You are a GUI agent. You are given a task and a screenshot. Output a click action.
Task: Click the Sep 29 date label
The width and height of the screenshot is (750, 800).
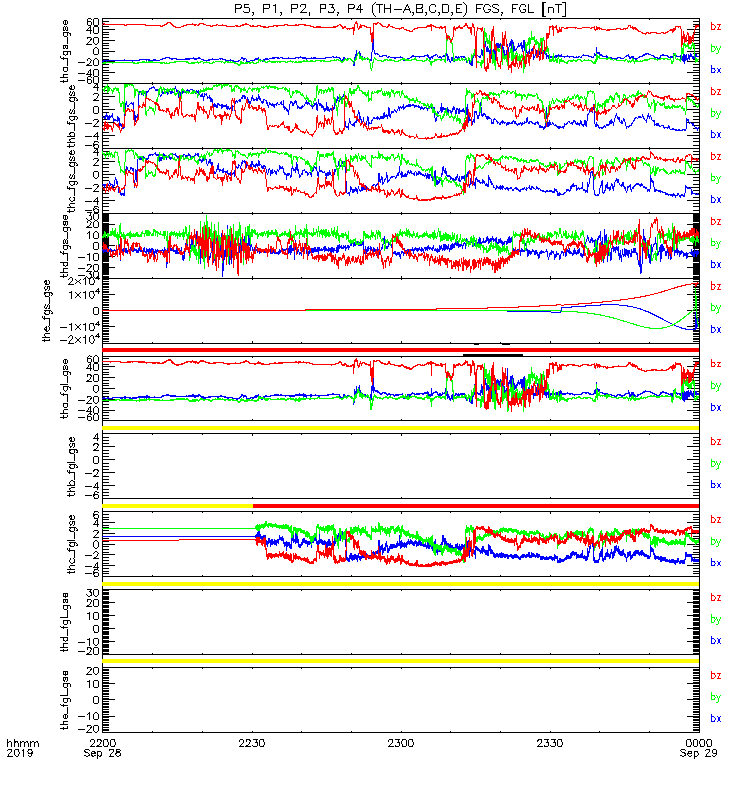point(698,753)
